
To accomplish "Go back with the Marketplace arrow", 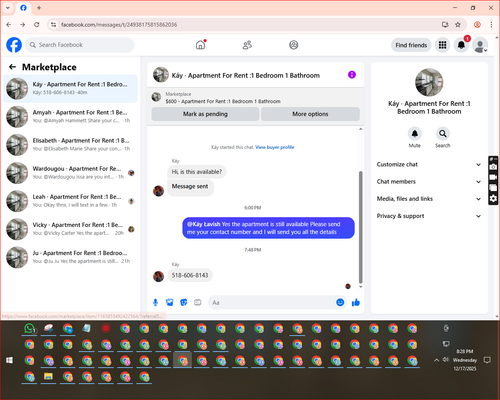I will coord(12,67).
